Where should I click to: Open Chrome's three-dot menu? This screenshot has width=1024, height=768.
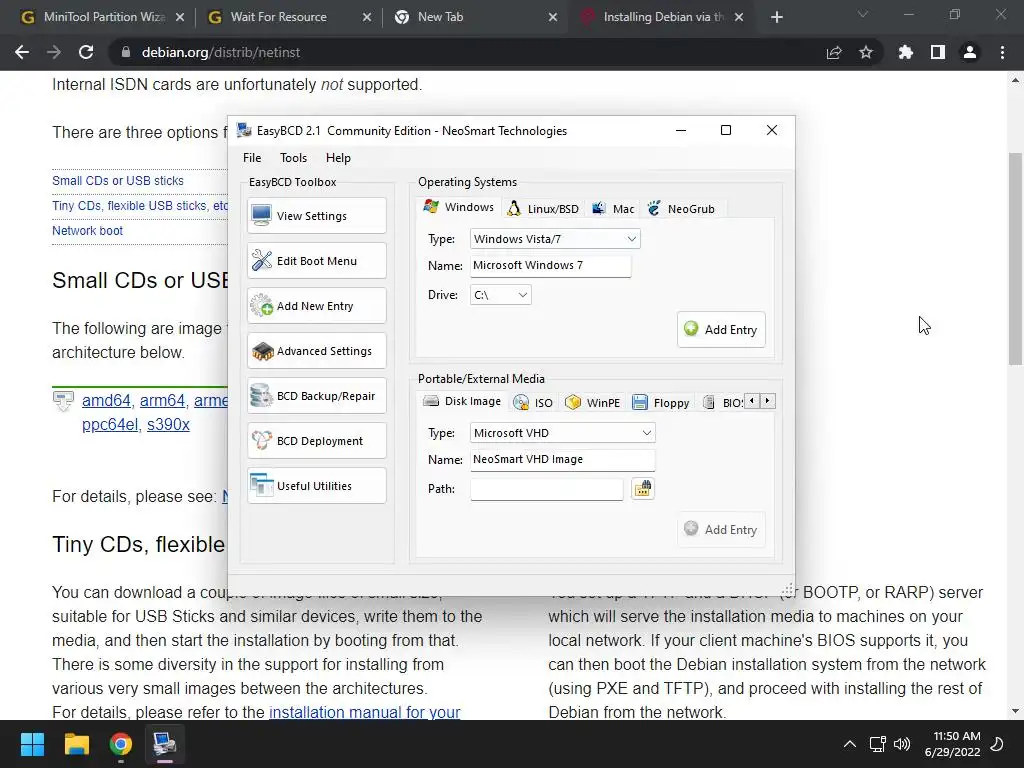point(1002,52)
